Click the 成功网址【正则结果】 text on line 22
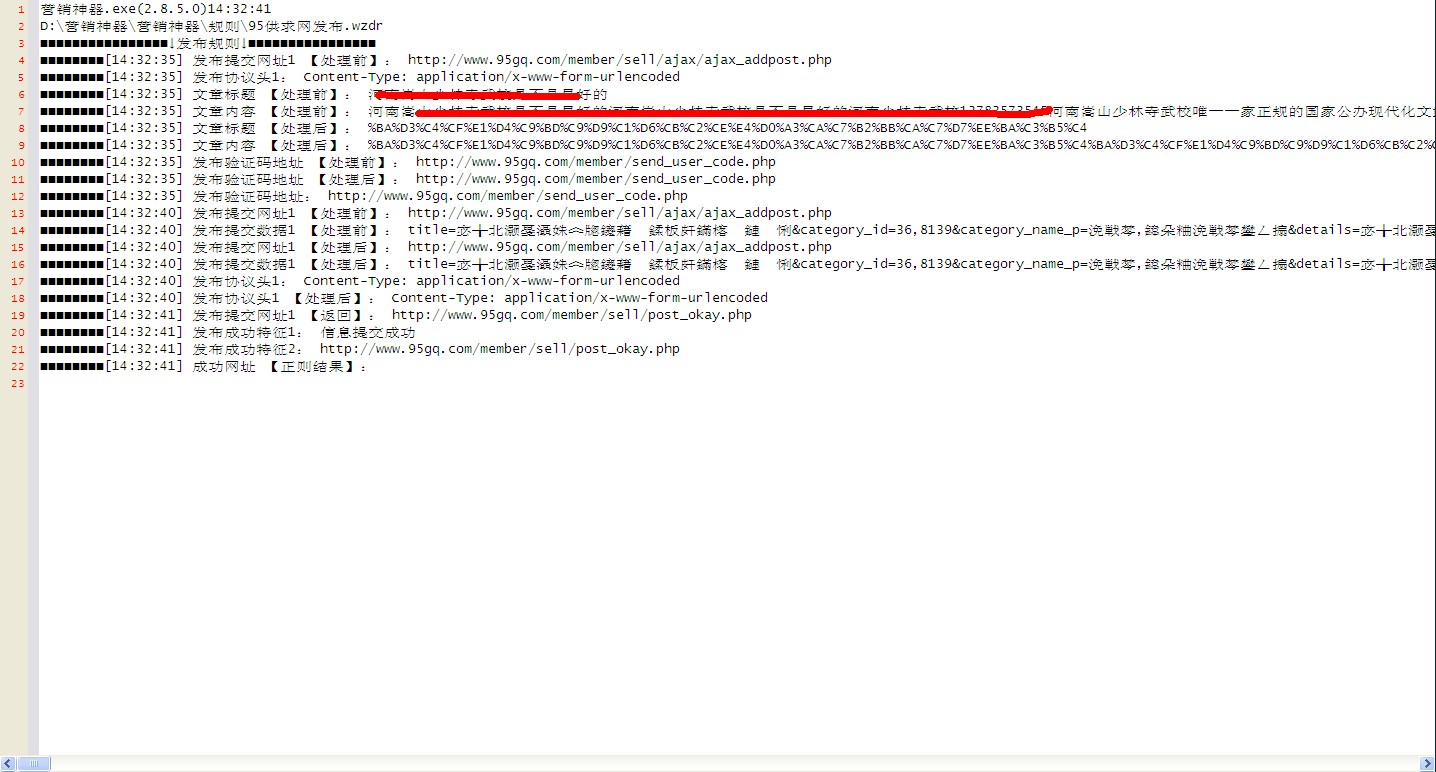 [x=279, y=366]
